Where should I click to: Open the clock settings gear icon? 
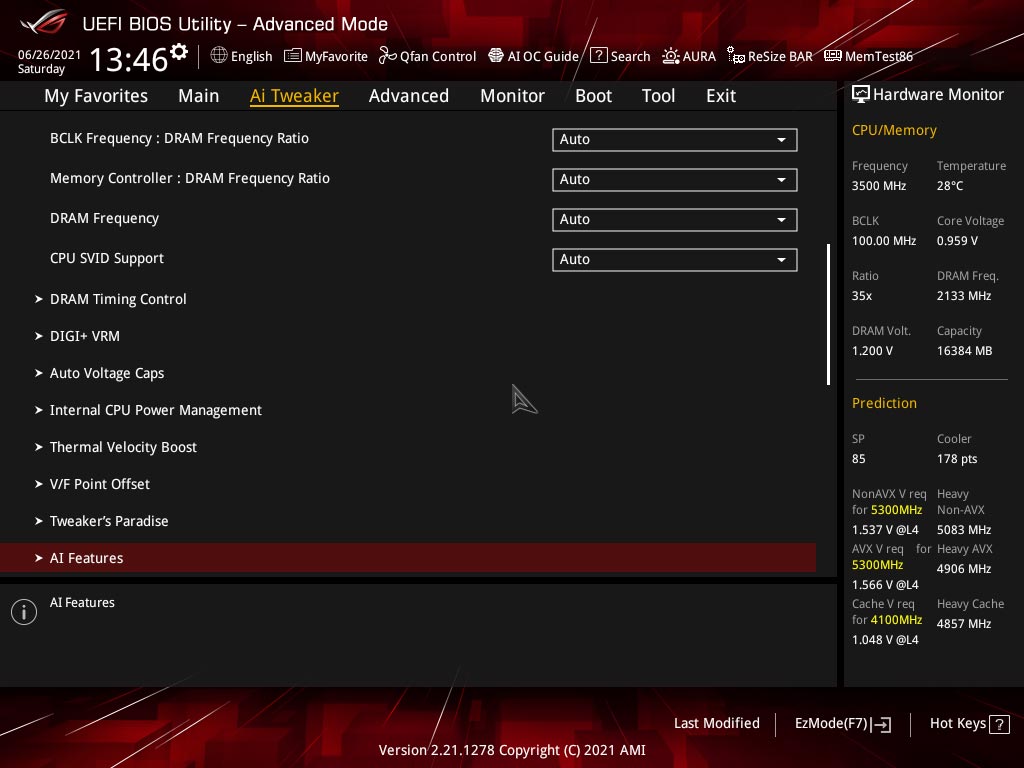pyautogui.click(x=178, y=52)
